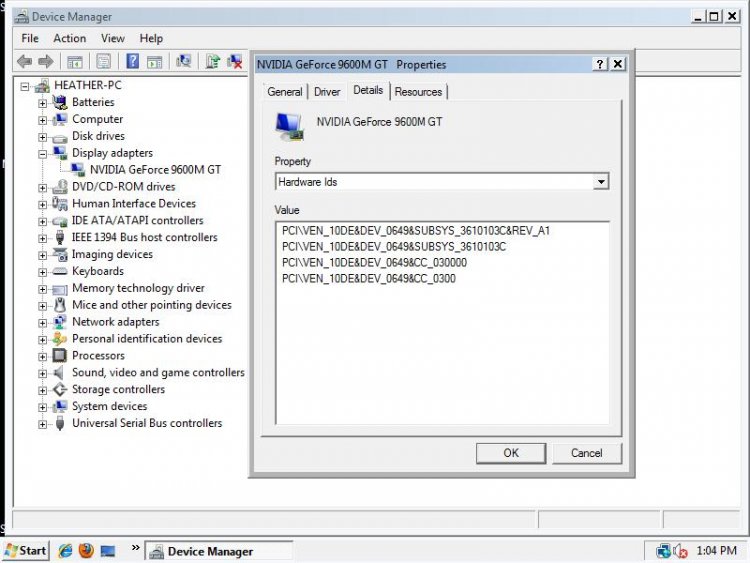Toggle the console tree pane toolbar icon
This screenshot has height=563, width=750.
(75, 61)
